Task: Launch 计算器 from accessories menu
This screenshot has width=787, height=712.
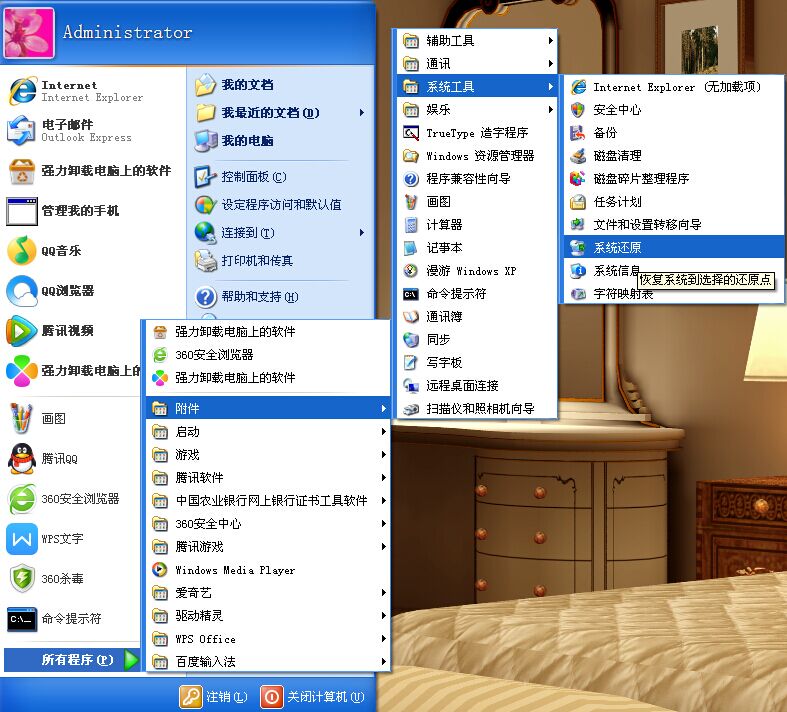Action: (x=477, y=225)
